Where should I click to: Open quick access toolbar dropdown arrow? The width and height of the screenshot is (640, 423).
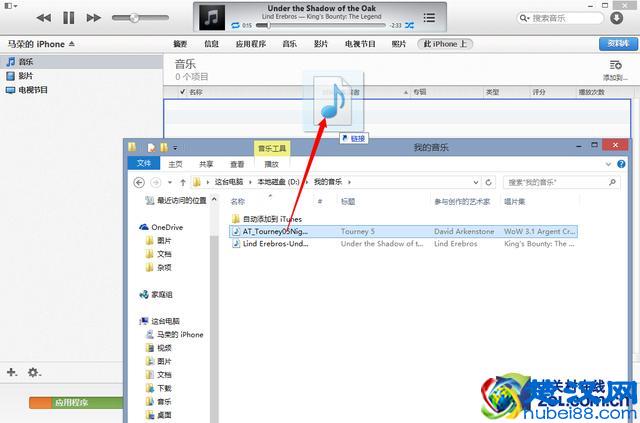click(x=175, y=148)
